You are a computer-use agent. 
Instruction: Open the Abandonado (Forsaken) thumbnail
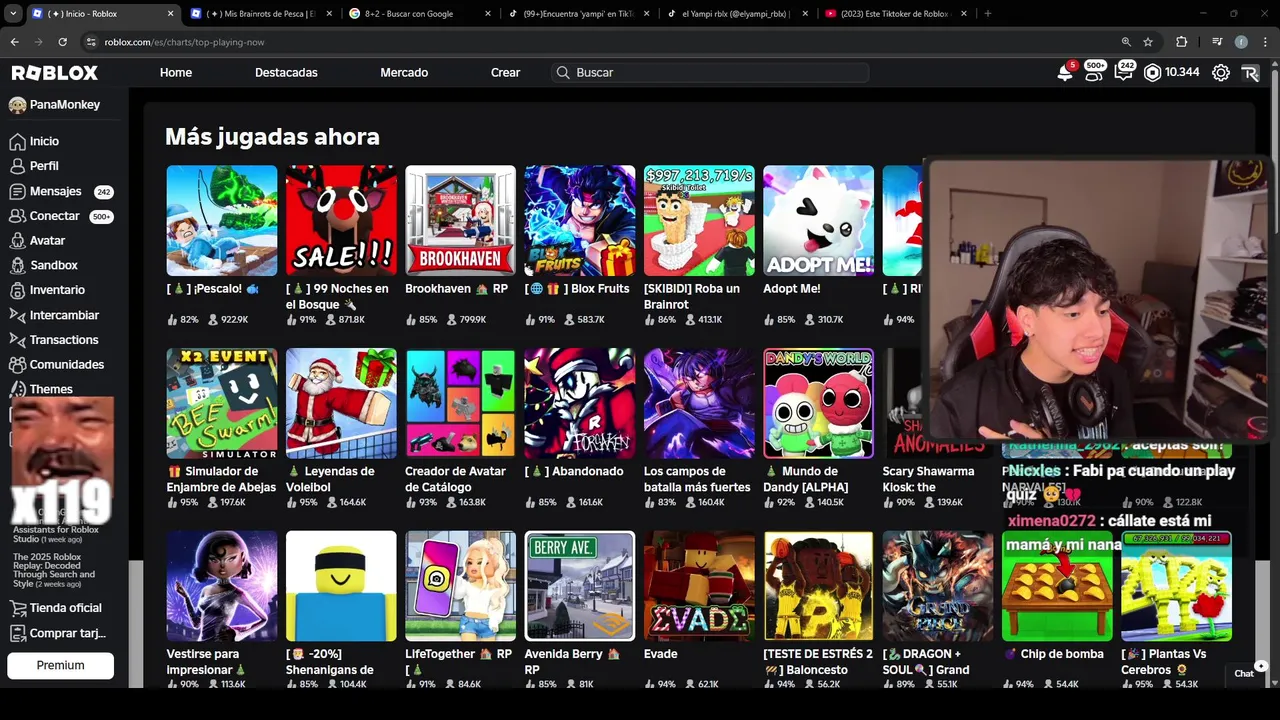[580, 404]
